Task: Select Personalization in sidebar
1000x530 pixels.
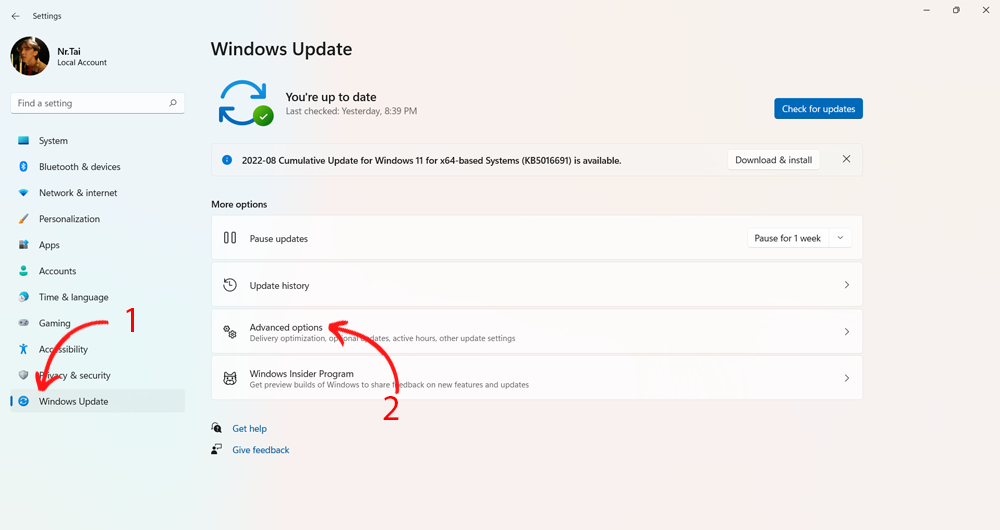Action: (98, 219)
